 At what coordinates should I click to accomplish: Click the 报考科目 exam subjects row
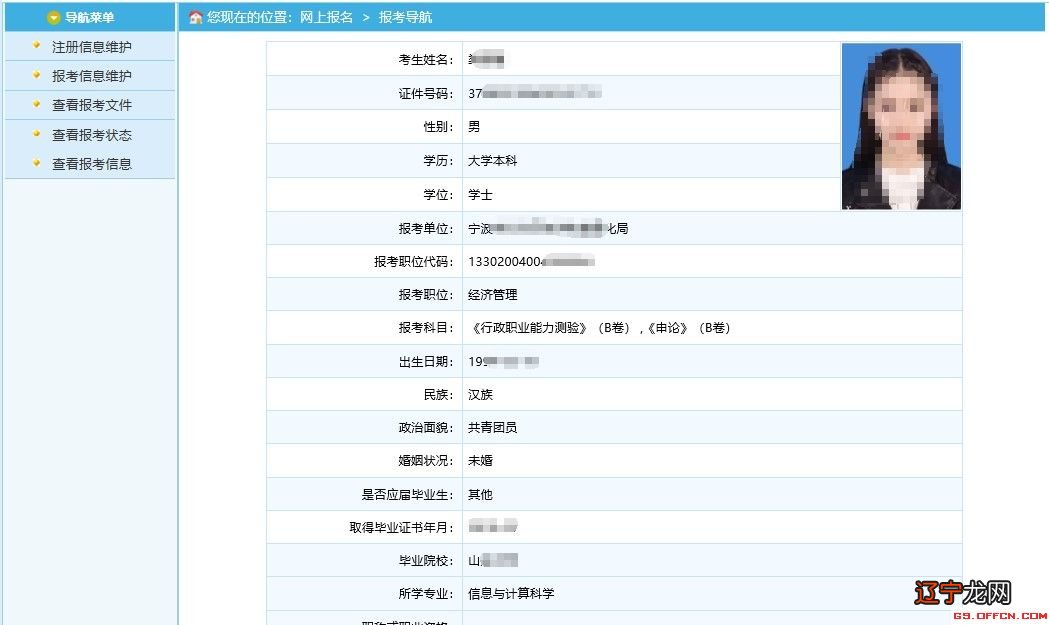point(600,327)
